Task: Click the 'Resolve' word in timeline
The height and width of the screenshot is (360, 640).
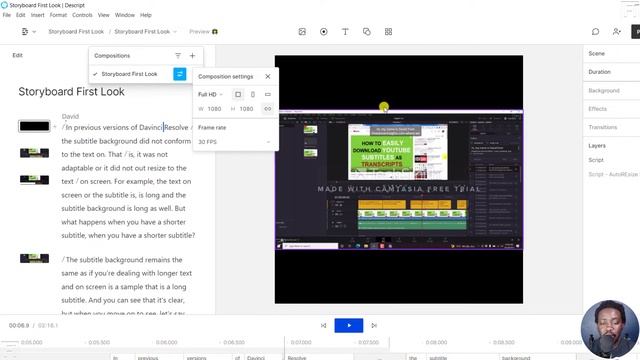Action: pyautogui.click(x=297, y=358)
